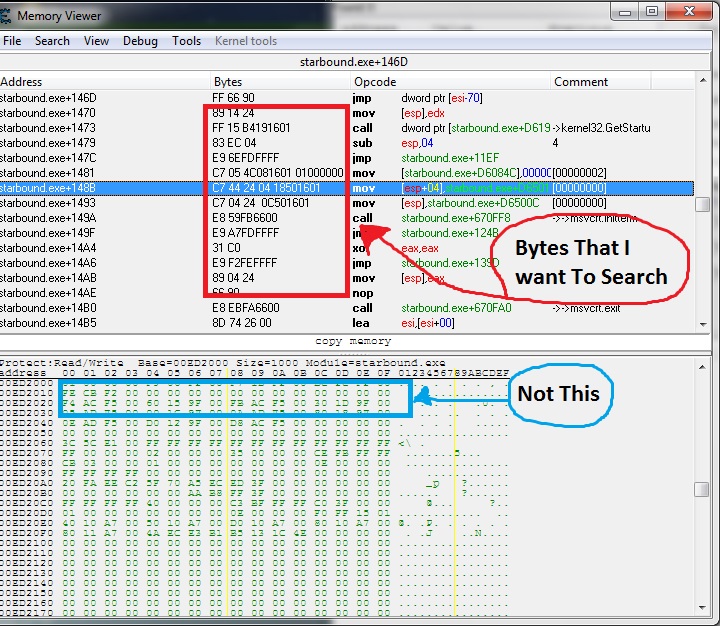Close the Memory Viewer window
This screenshot has height=626, width=720.
[689, 12]
